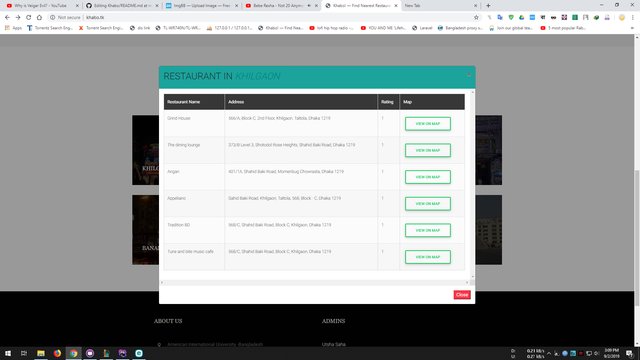The width and height of the screenshot is (640, 360).
Task: Open the Windows notification center
Action: point(630,353)
